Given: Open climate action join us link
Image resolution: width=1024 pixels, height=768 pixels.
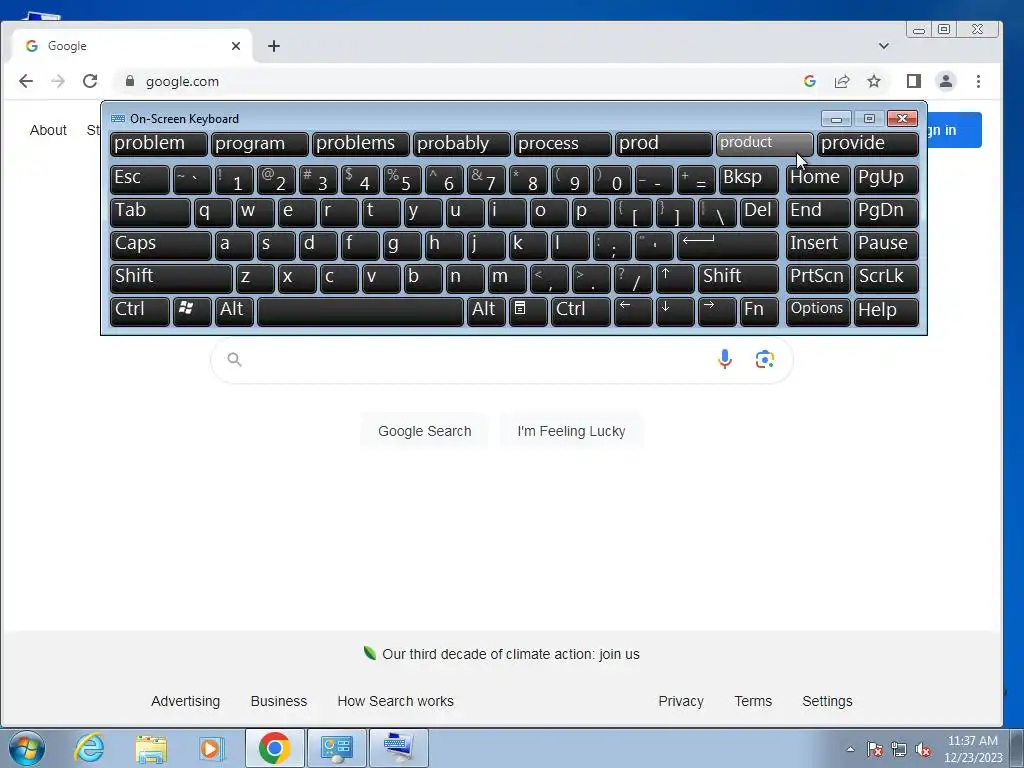Looking at the screenshot, I should point(511,654).
